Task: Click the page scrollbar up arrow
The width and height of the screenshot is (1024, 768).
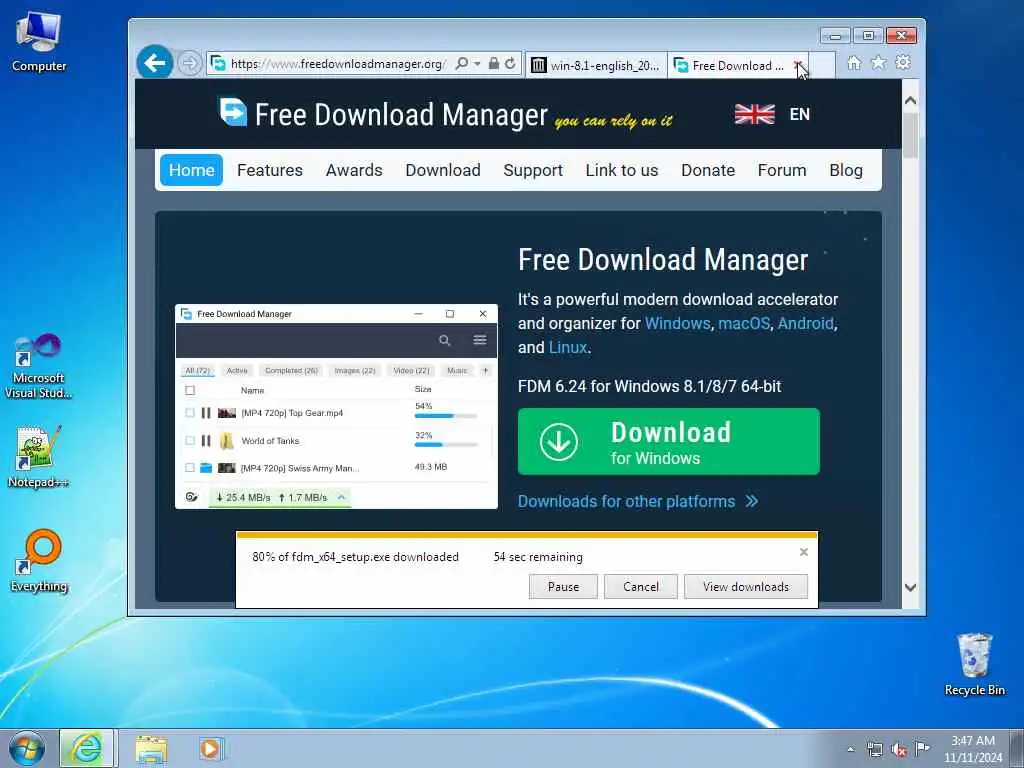Action: tap(910, 101)
